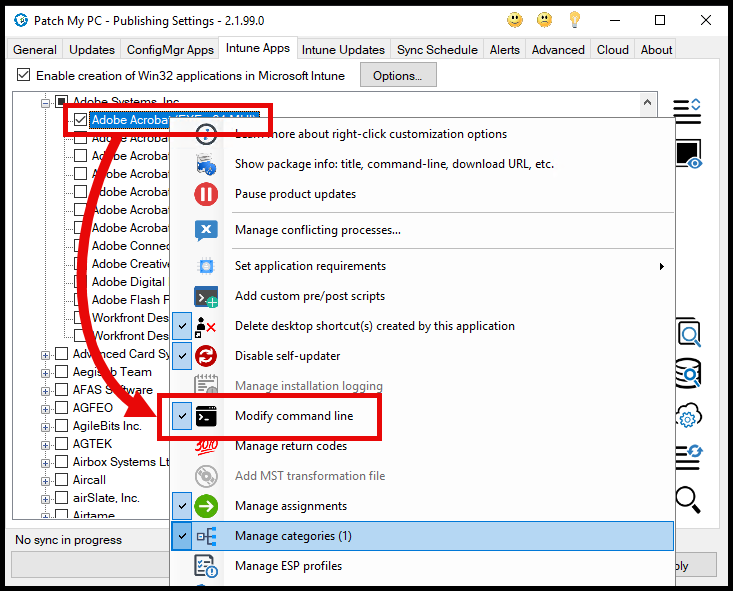Check the Adobe Connect checkbox
The height and width of the screenshot is (591, 733).
[80, 245]
